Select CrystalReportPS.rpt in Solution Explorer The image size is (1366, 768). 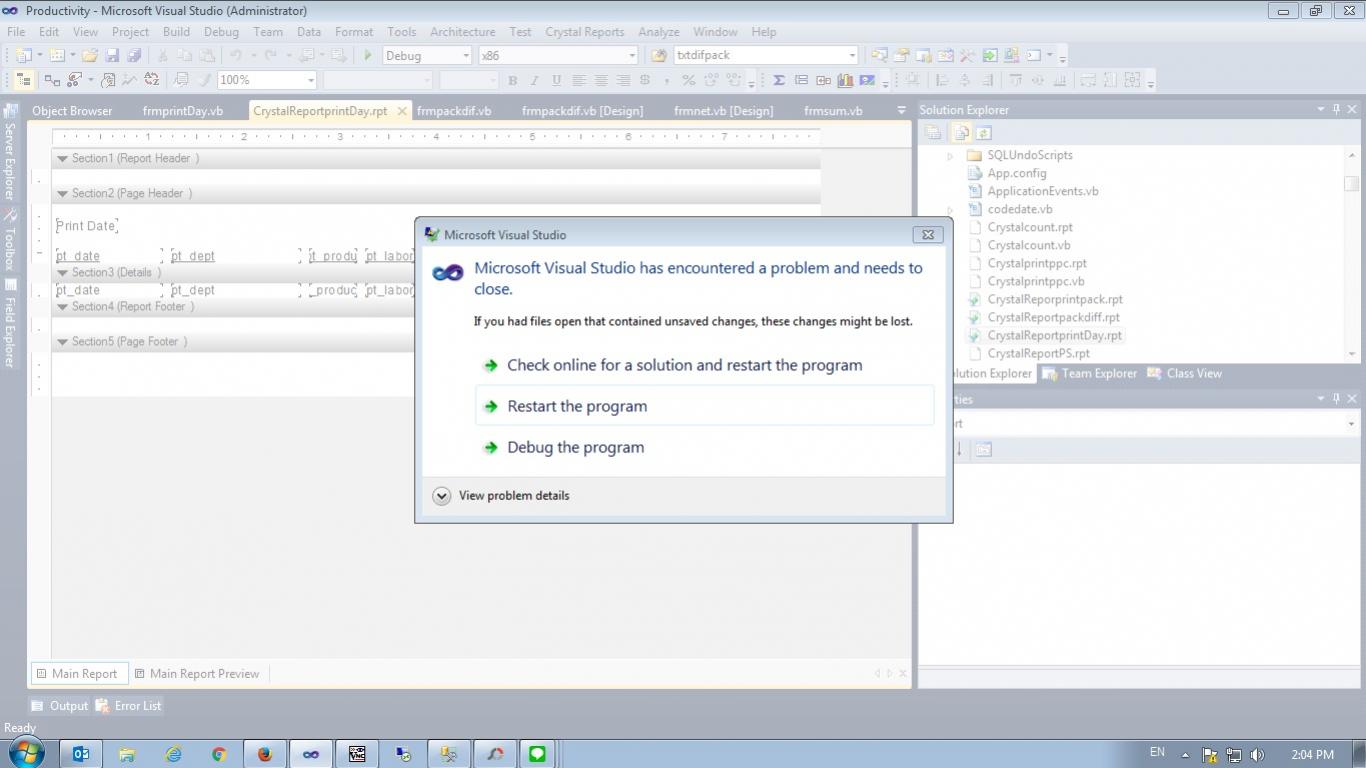coord(1038,353)
